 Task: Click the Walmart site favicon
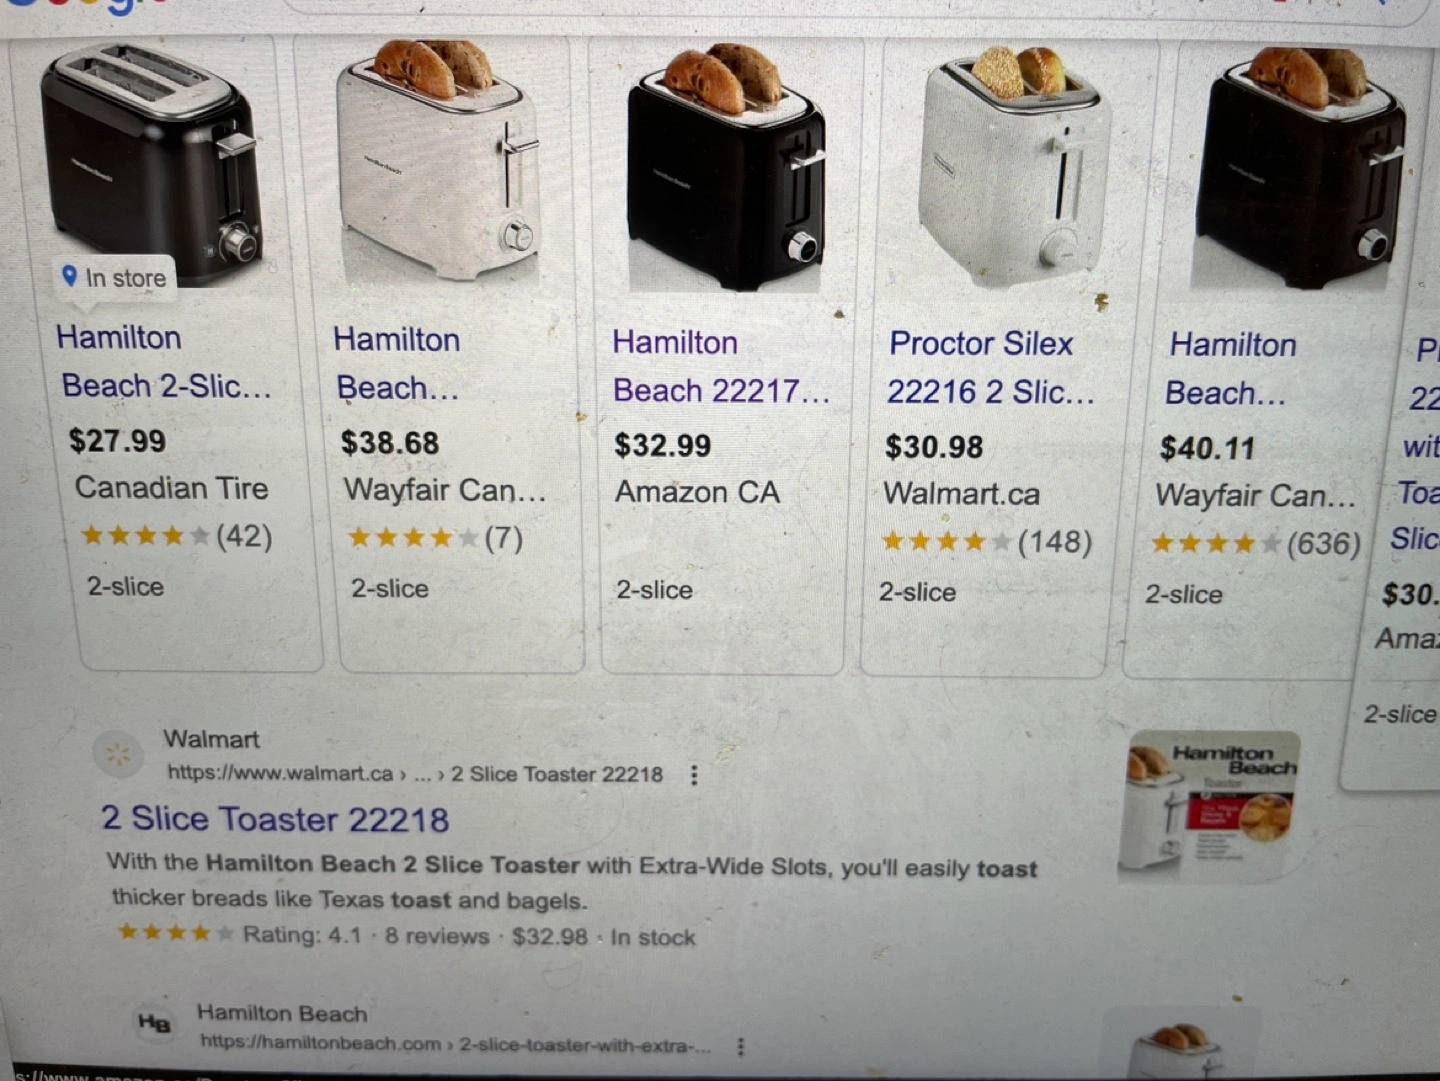click(x=118, y=755)
